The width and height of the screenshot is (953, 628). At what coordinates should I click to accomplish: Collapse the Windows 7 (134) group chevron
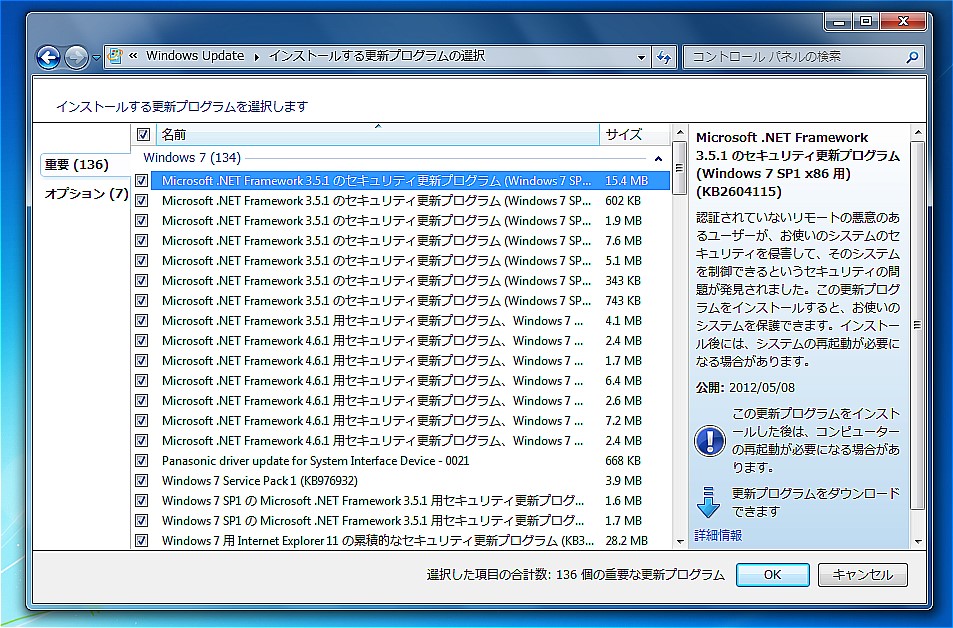tap(658, 159)
